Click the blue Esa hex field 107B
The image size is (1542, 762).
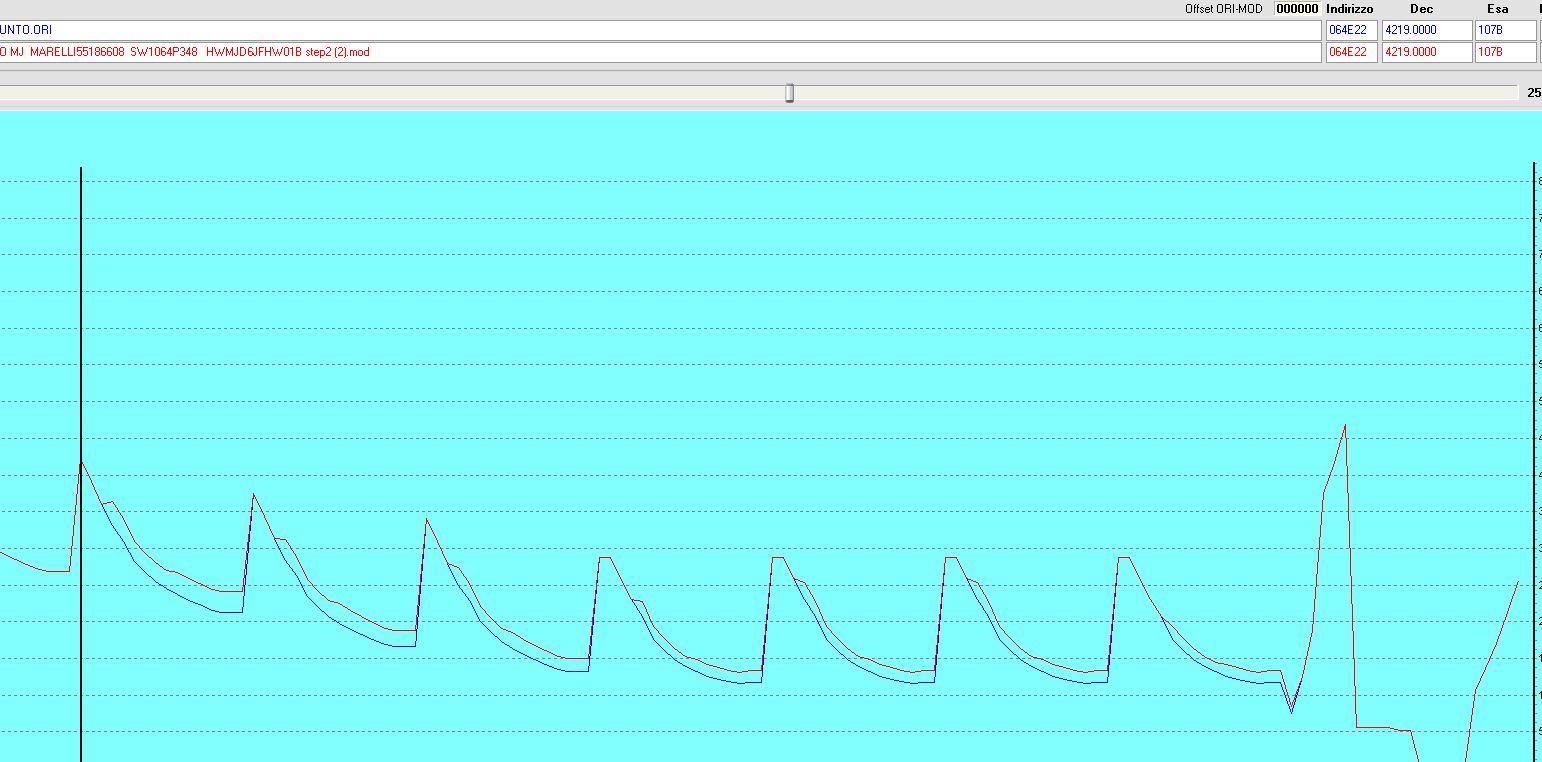tap(1504, 30)
